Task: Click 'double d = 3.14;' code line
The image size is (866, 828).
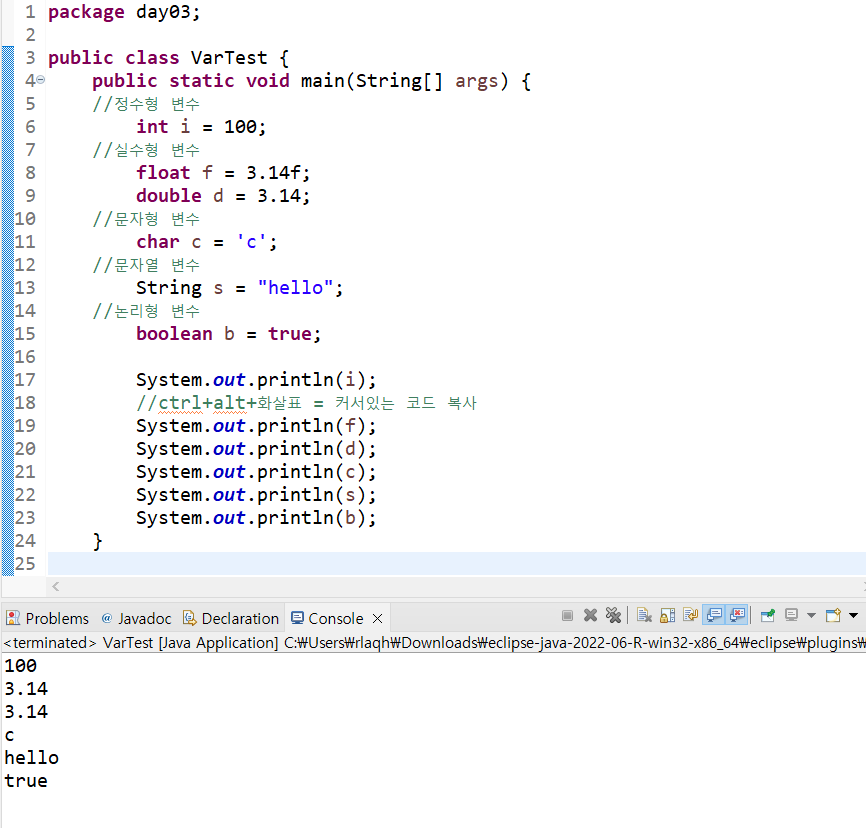Action: (223, 196)
